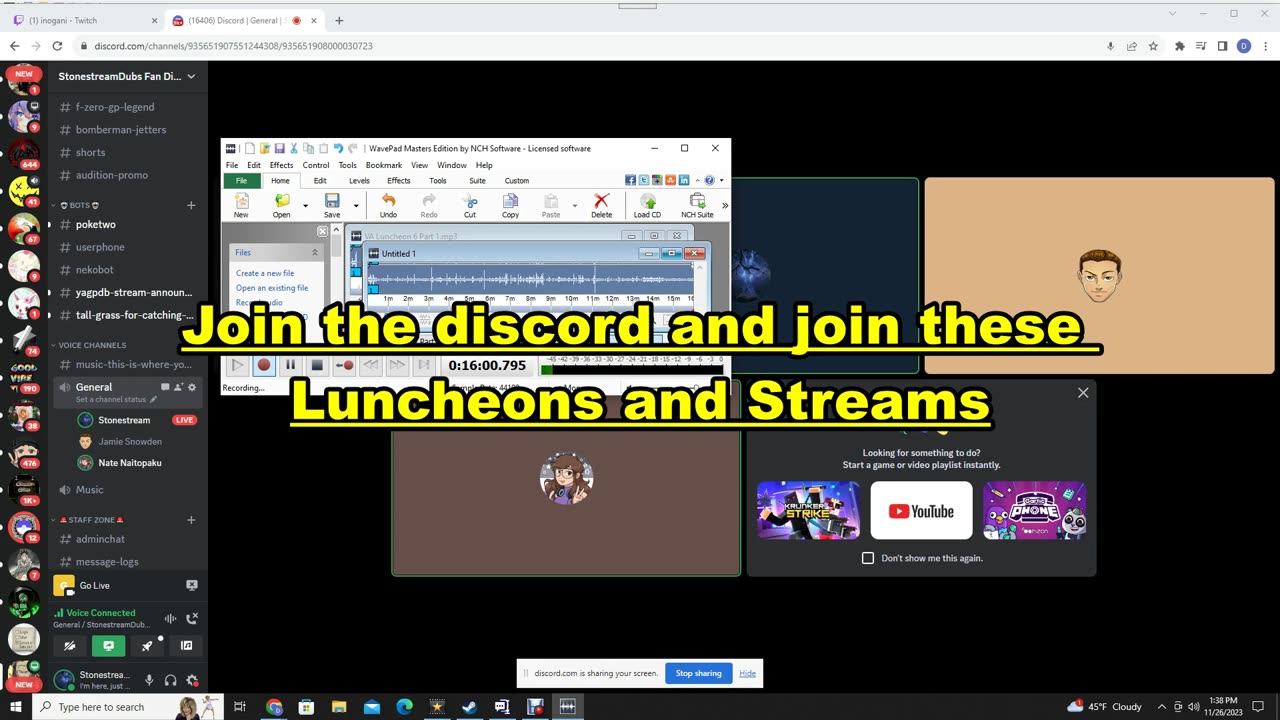Open chat icon on General voice channel

pos(165,387)
